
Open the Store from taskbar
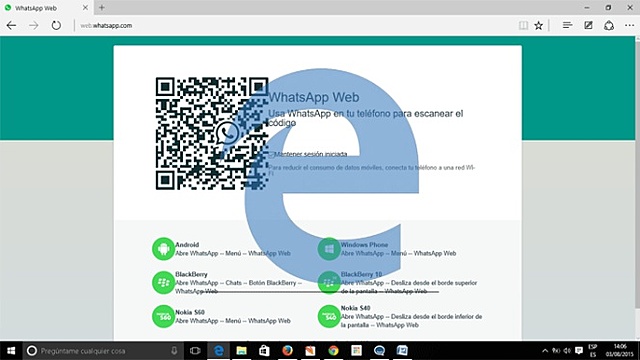click(x=264, y=351)
